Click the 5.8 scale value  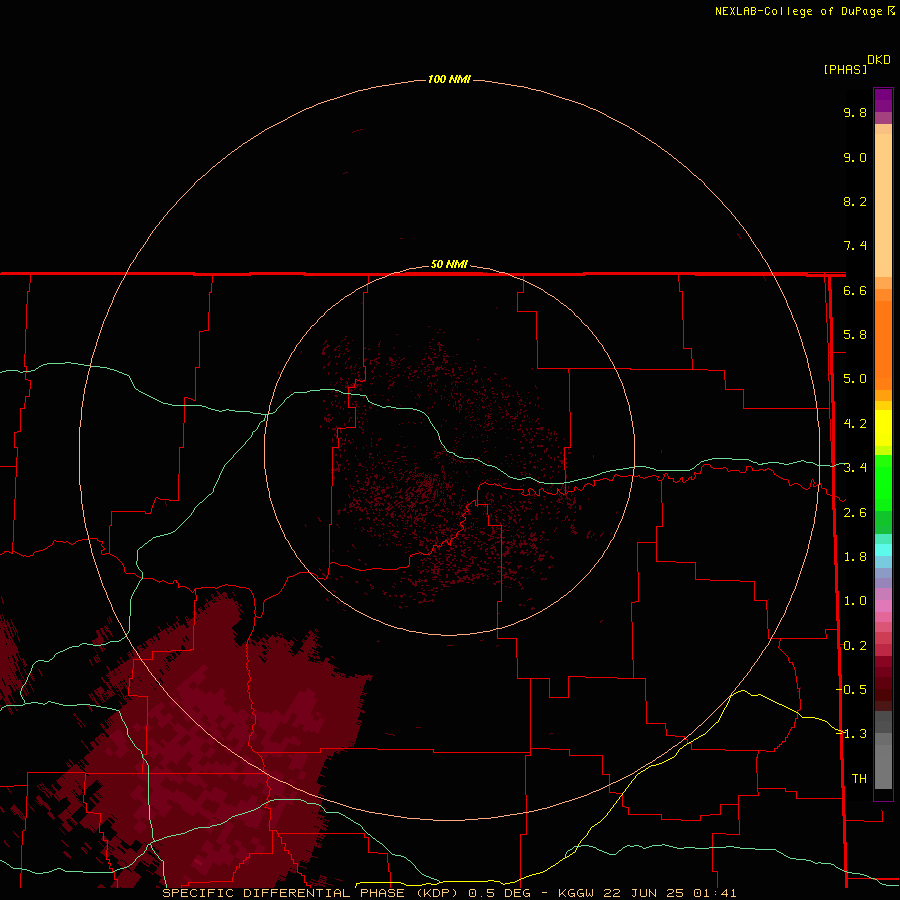[855, 335]
